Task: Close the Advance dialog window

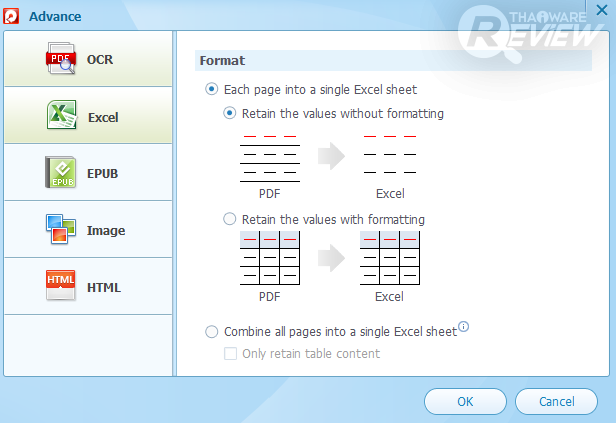Action: 601,10
